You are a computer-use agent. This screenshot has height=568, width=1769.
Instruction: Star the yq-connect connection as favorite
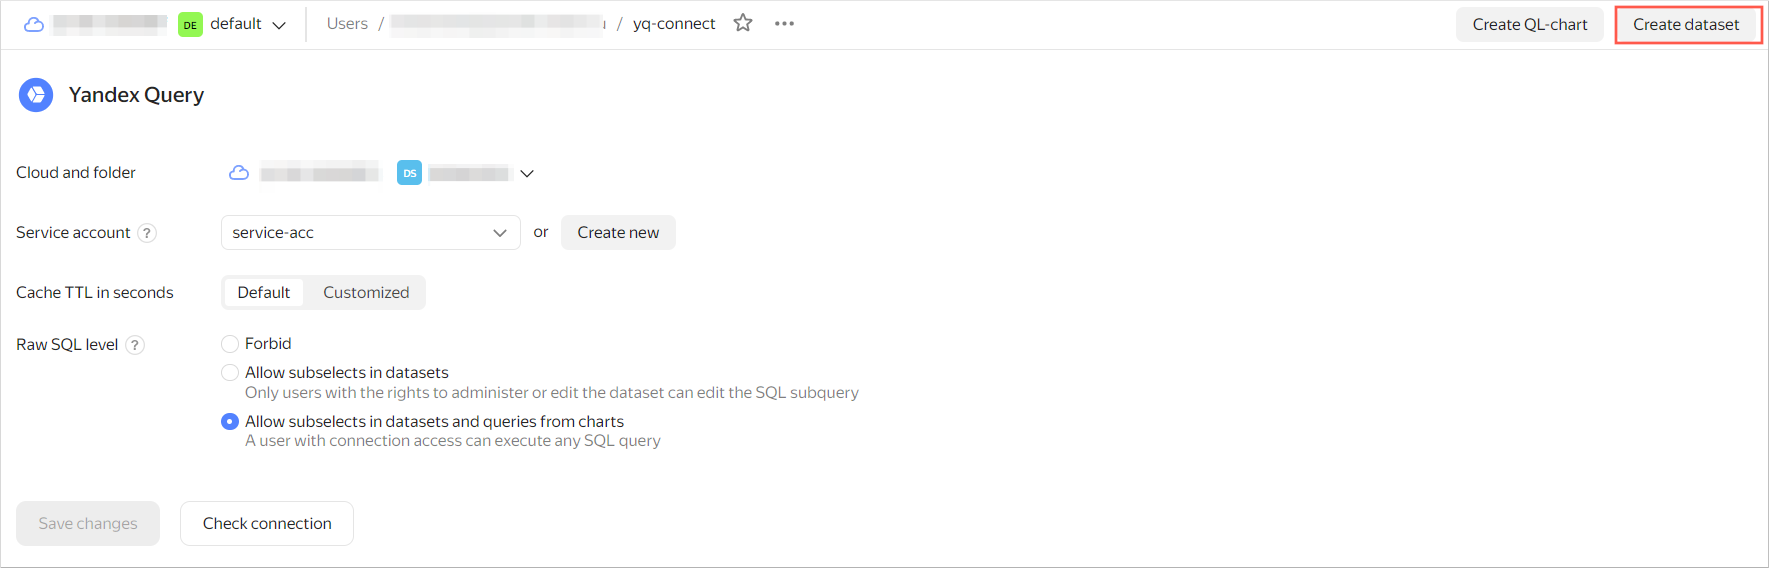[743, 23]
